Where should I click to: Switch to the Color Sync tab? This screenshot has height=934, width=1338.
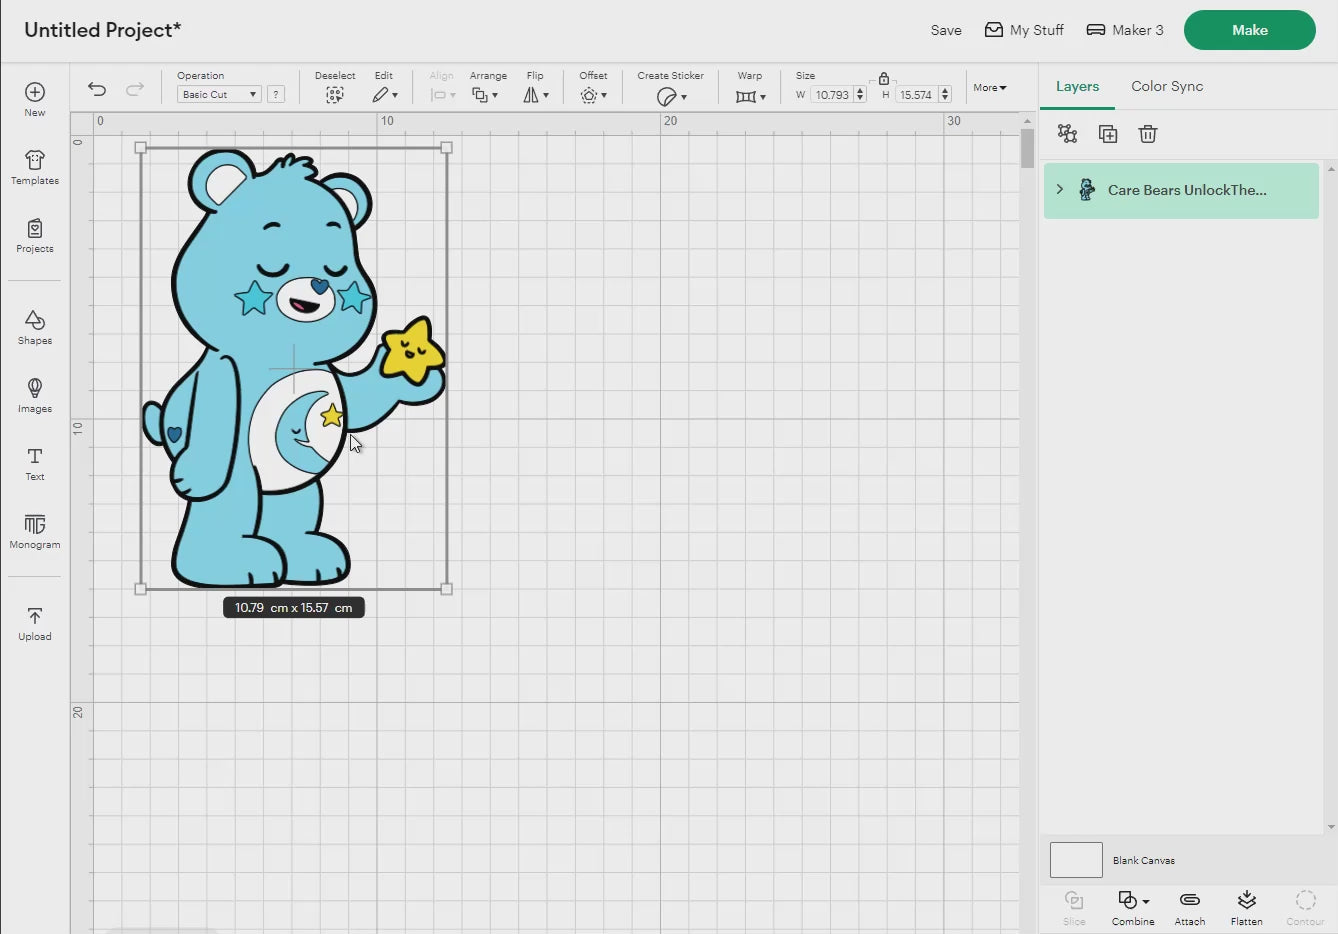tap(1167, 86)
